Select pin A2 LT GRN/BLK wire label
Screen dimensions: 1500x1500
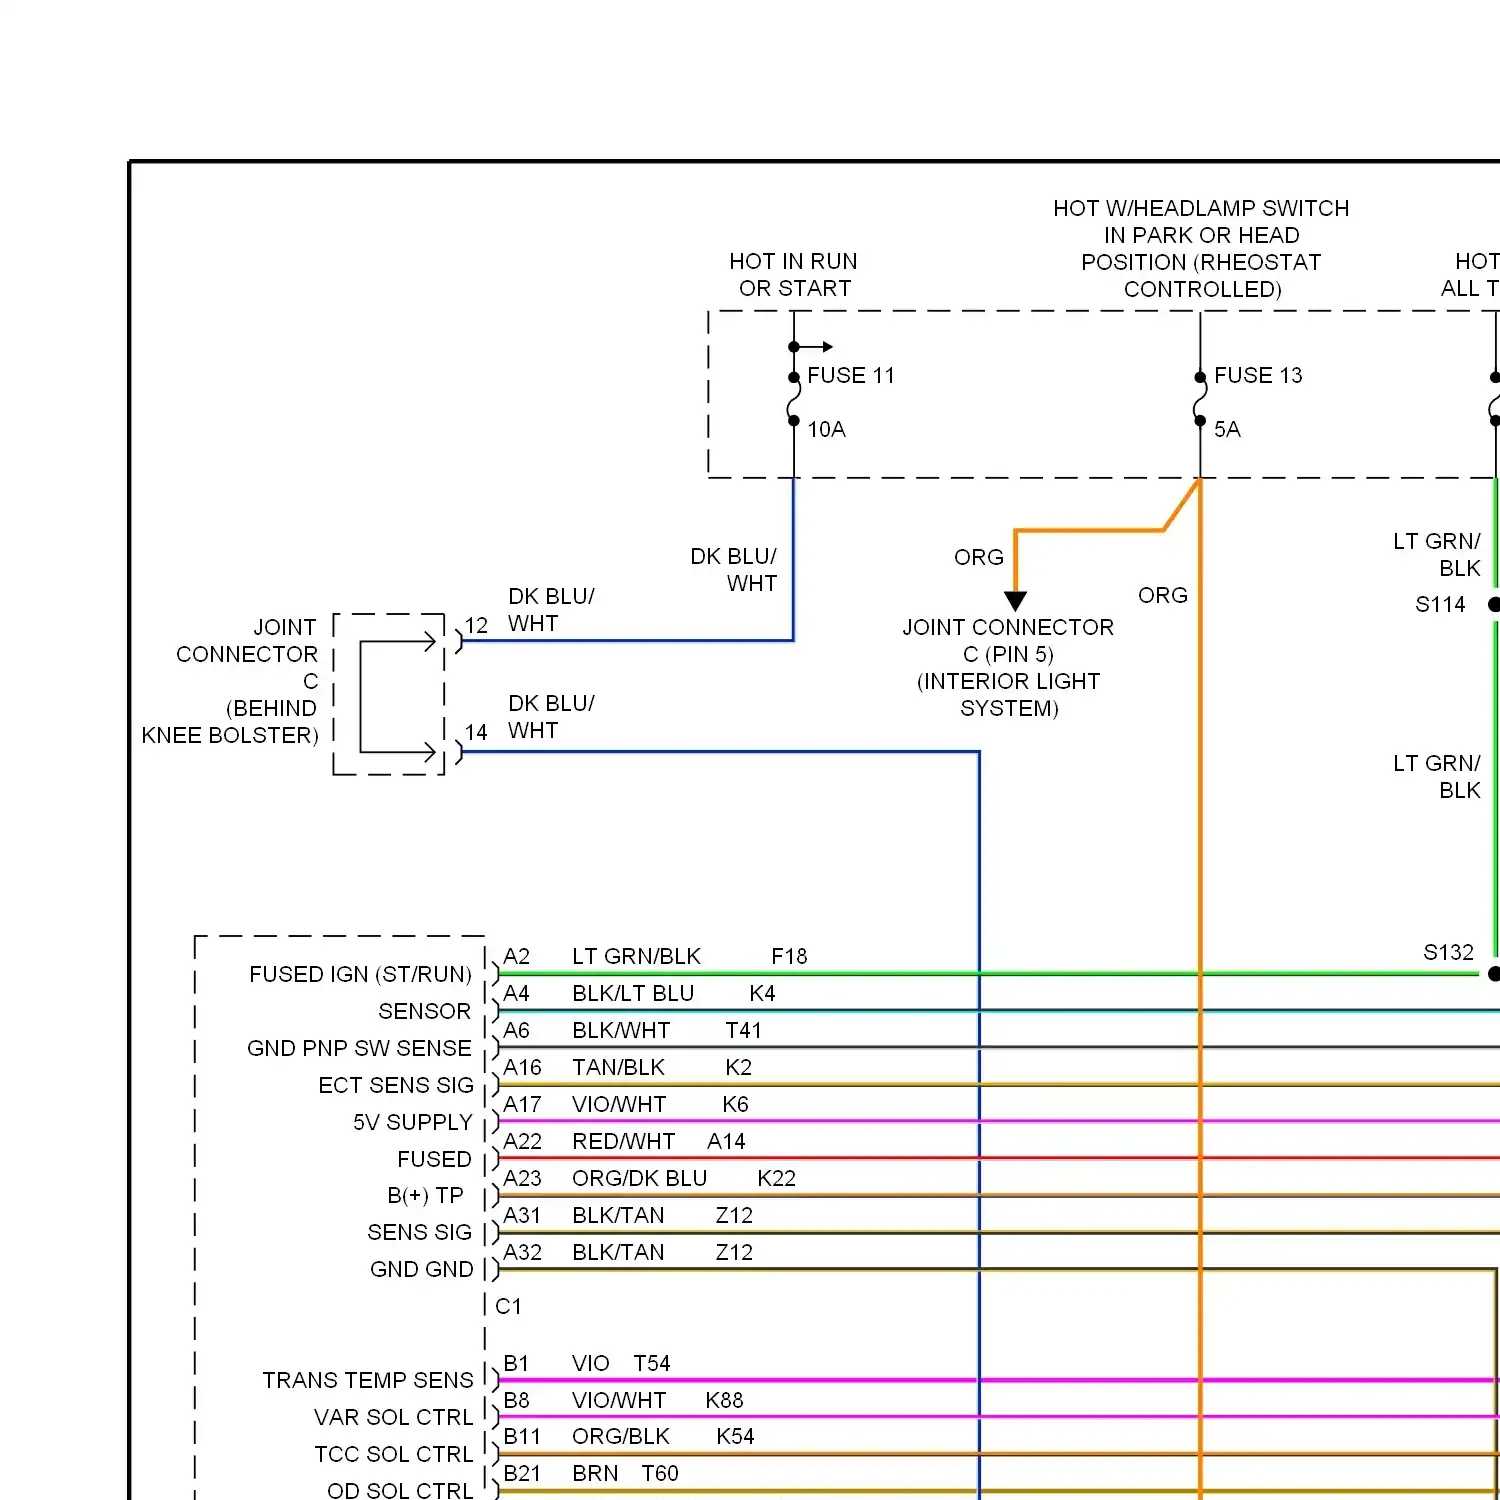coord(636,956)
